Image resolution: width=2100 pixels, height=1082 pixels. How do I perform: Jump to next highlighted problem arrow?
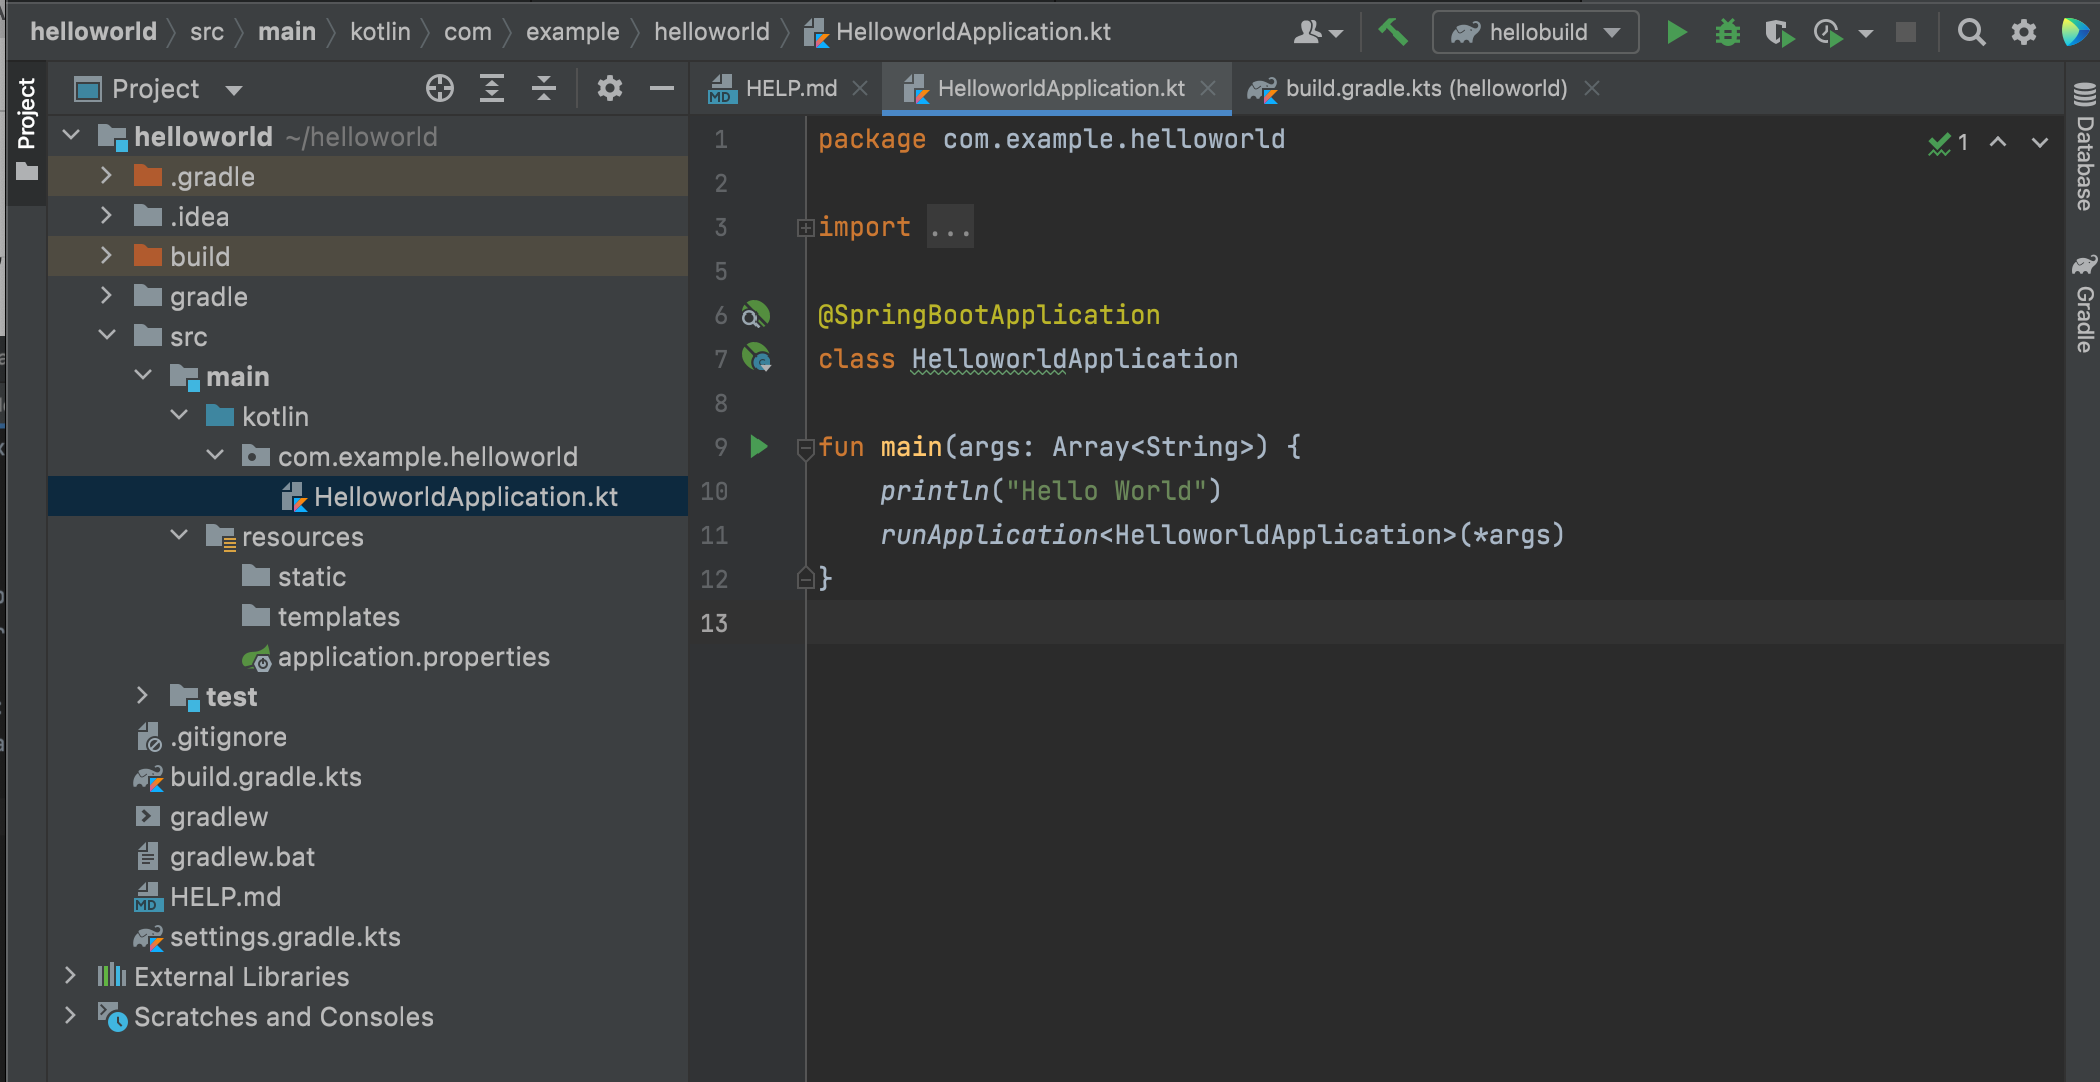coord(2039,143)
